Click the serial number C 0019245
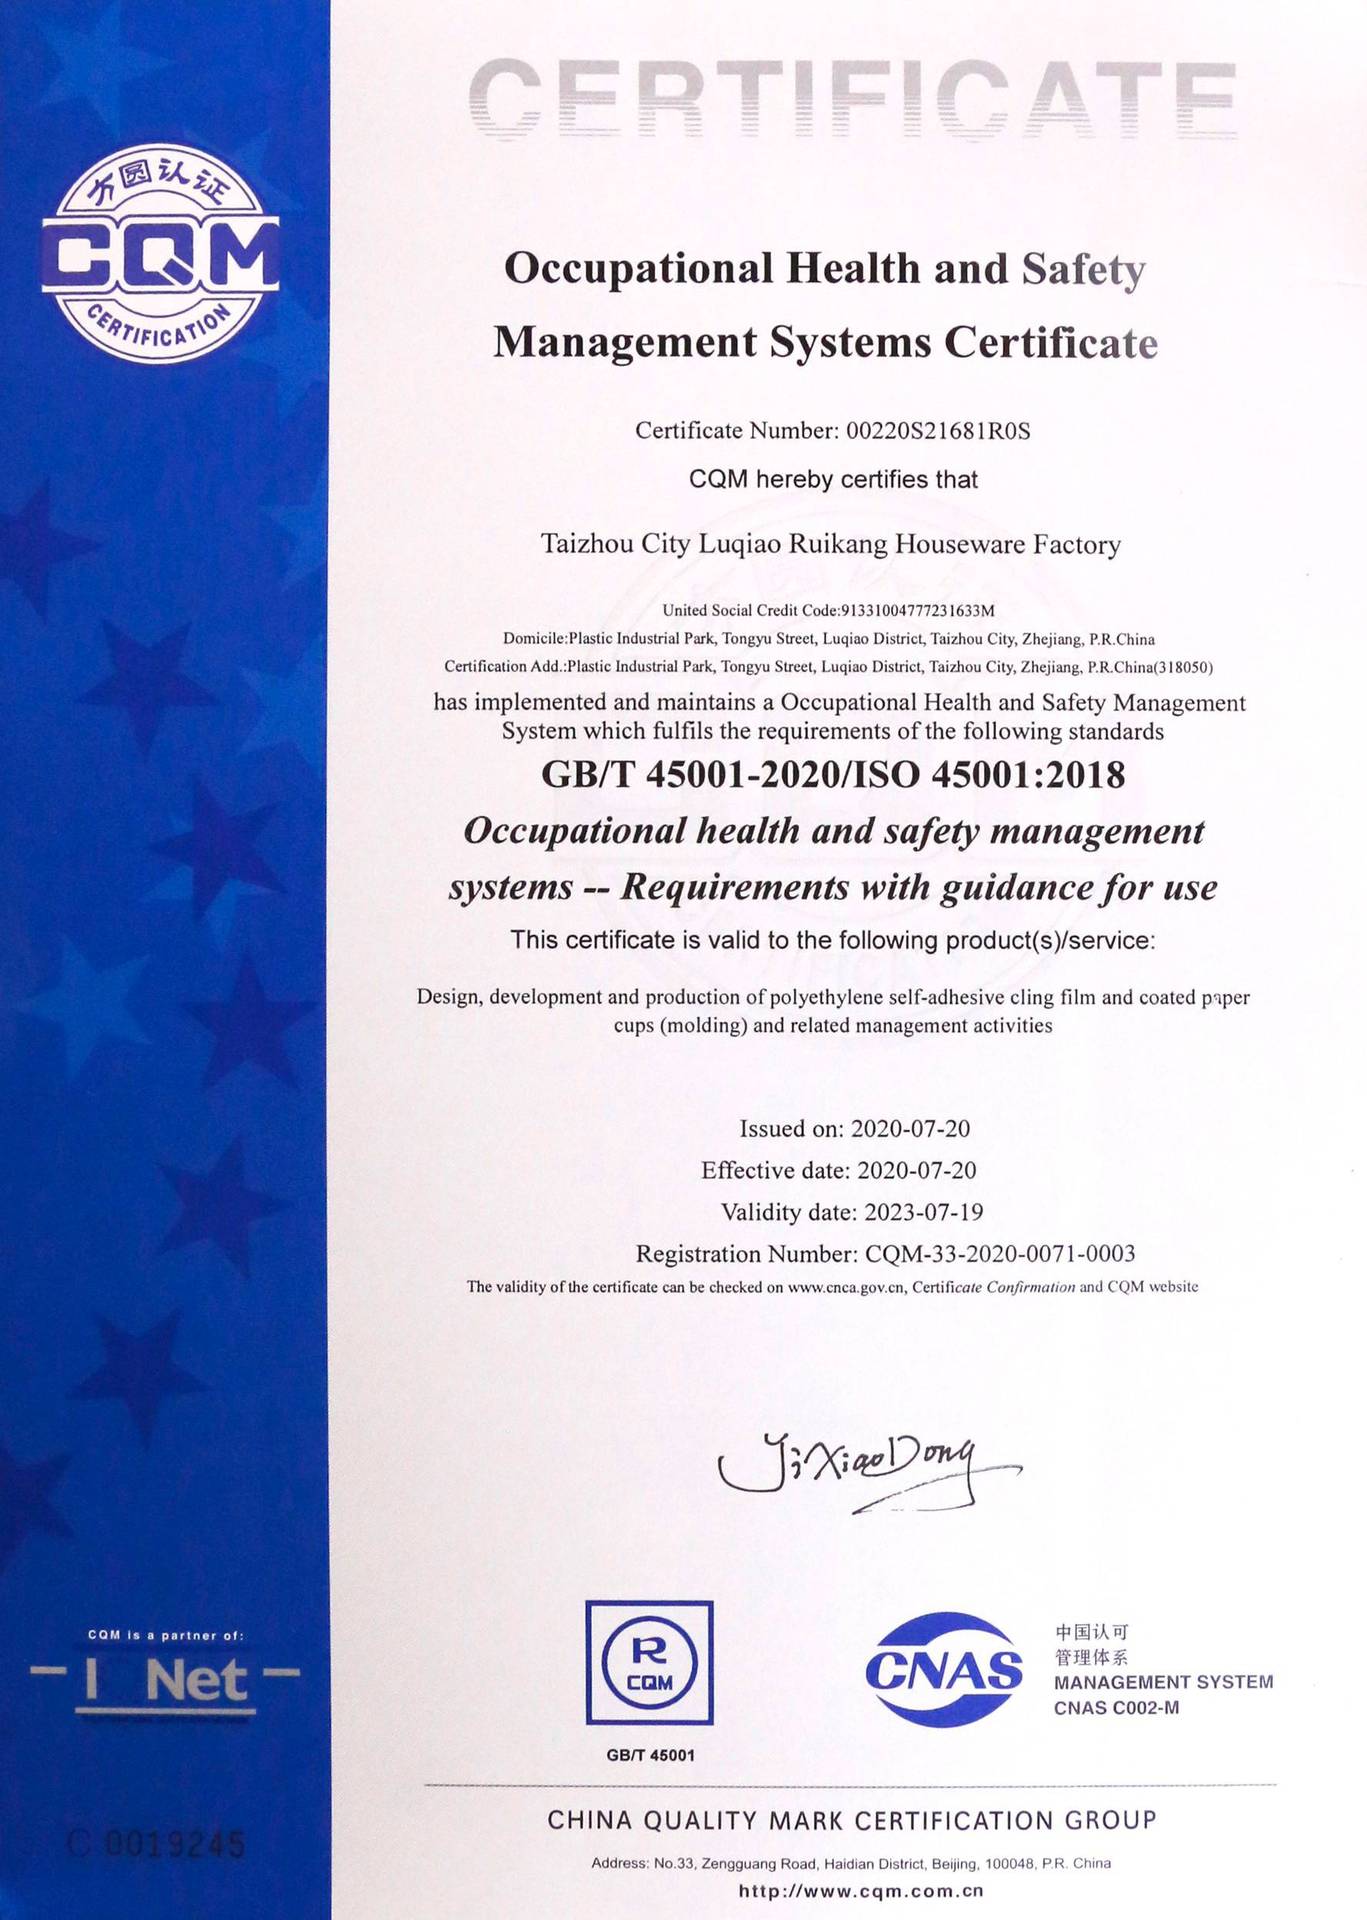 point(156,1843)
